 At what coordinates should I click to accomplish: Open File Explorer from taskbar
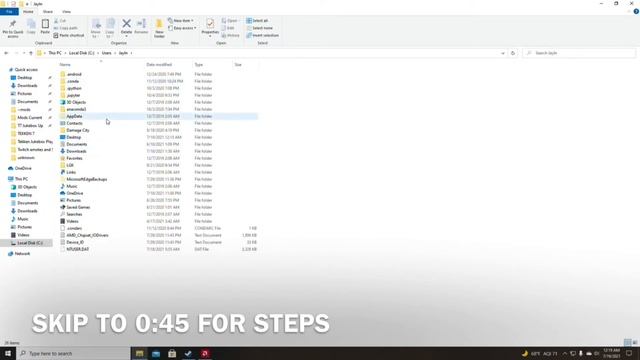coord(140,353)
